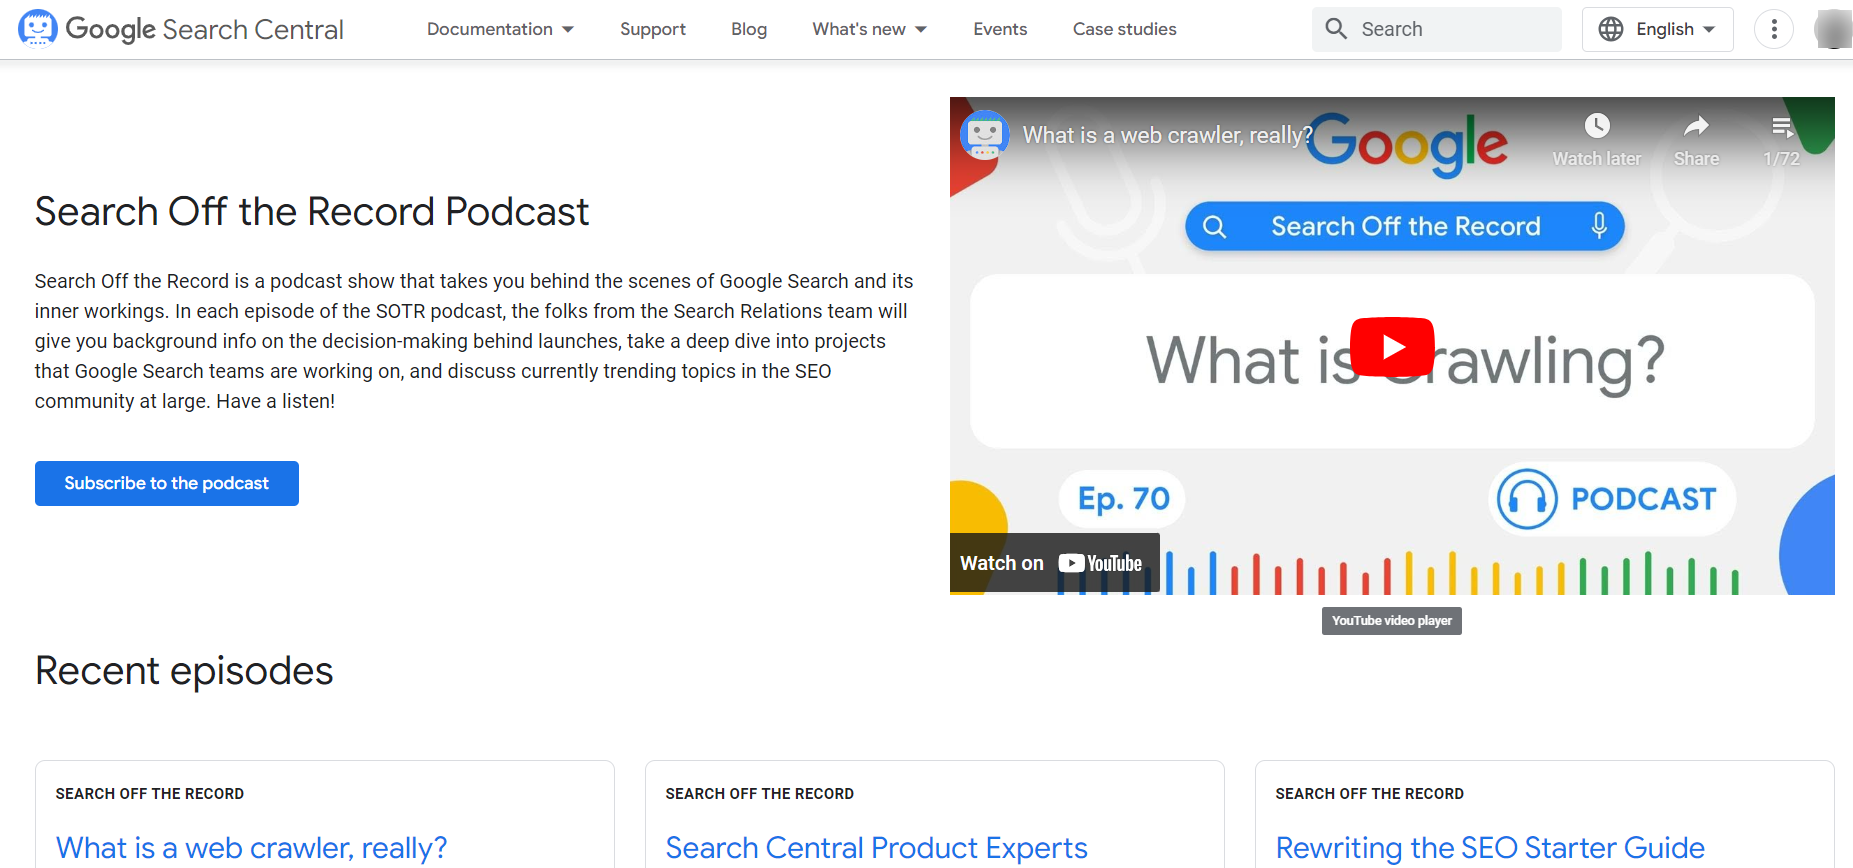1853x868 pixels.
Task: Open 'What is a web crawler, really?' episode card
Action: tap(251, 848)
